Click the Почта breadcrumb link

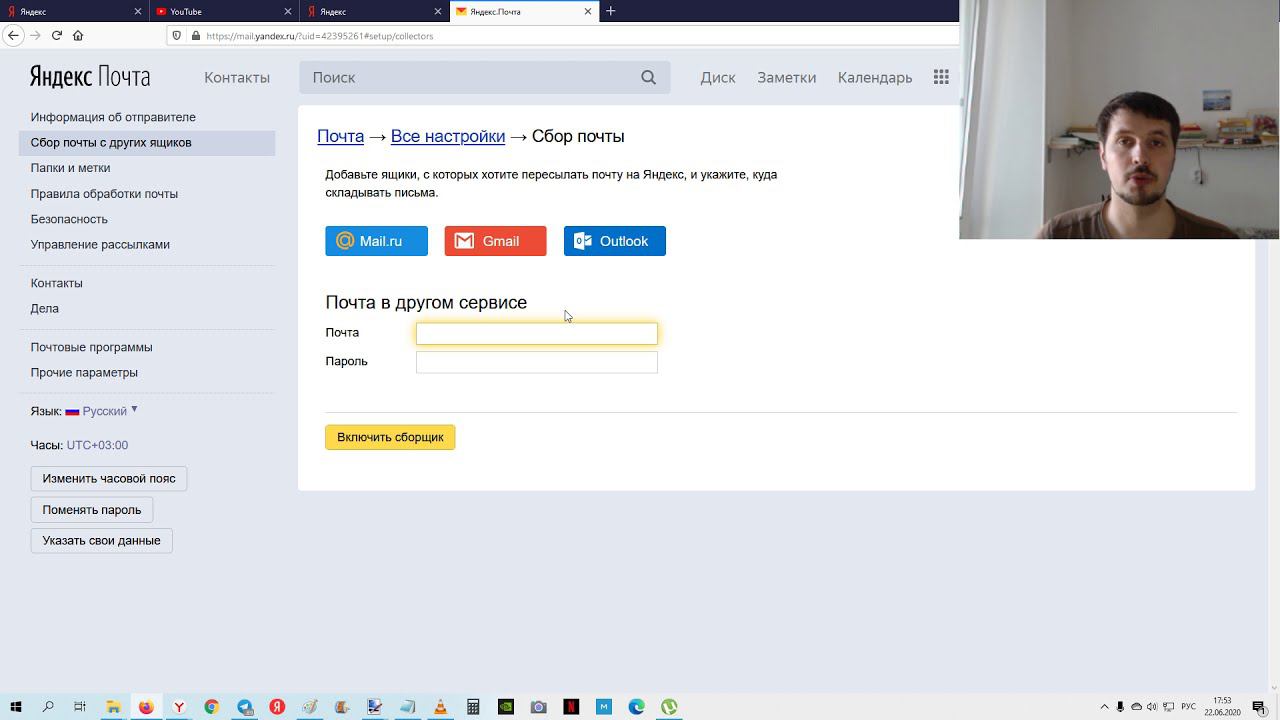(x=340, y=136)
